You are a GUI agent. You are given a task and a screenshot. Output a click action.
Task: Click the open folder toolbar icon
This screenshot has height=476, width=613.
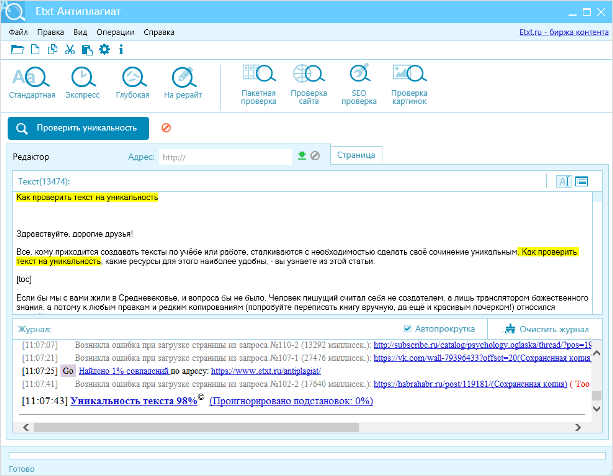pos(16,49)
